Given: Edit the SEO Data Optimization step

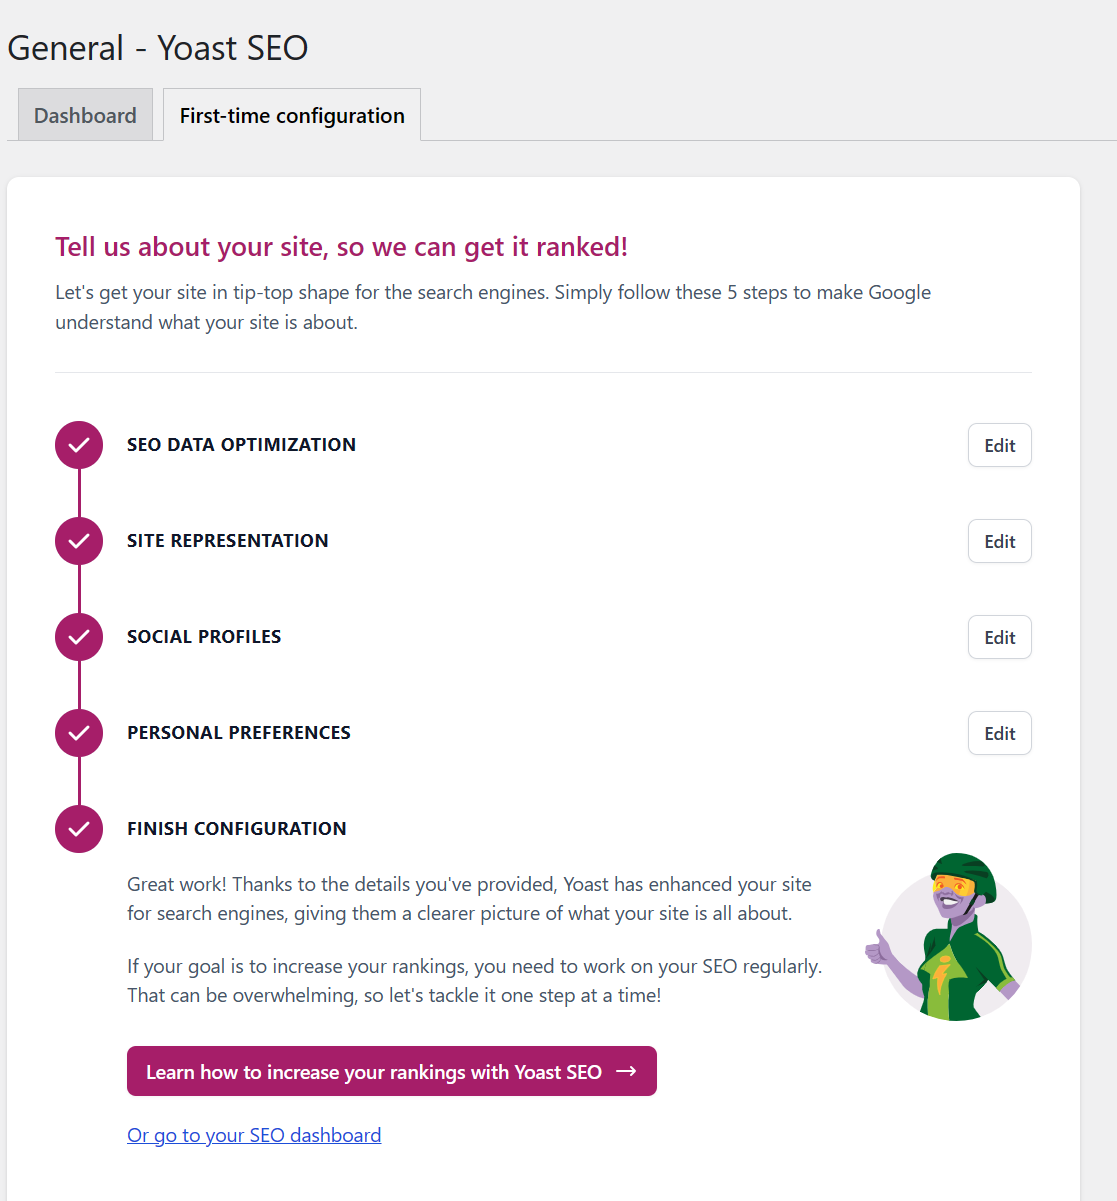Looking at the screenshot, I should click(1000, 445).
